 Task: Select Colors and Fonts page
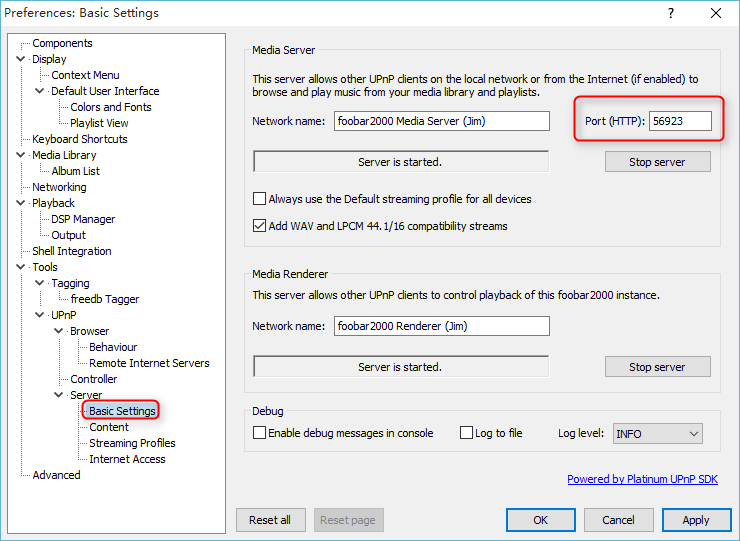pyautogui.click(x=111, y=107)
